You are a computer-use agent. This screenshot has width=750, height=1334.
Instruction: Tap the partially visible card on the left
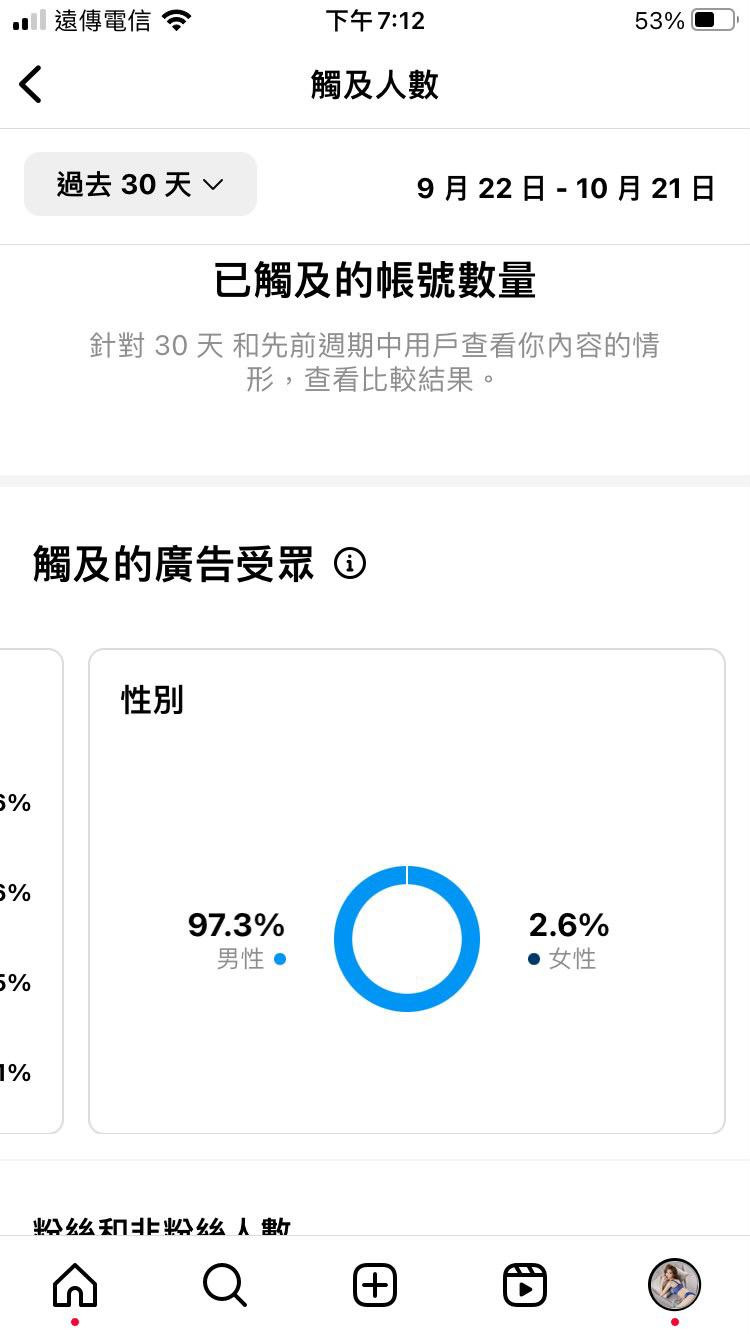31,891
